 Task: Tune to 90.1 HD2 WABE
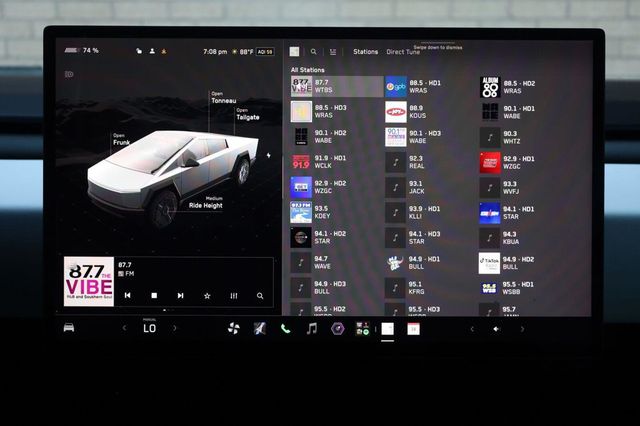coord(337,137)
